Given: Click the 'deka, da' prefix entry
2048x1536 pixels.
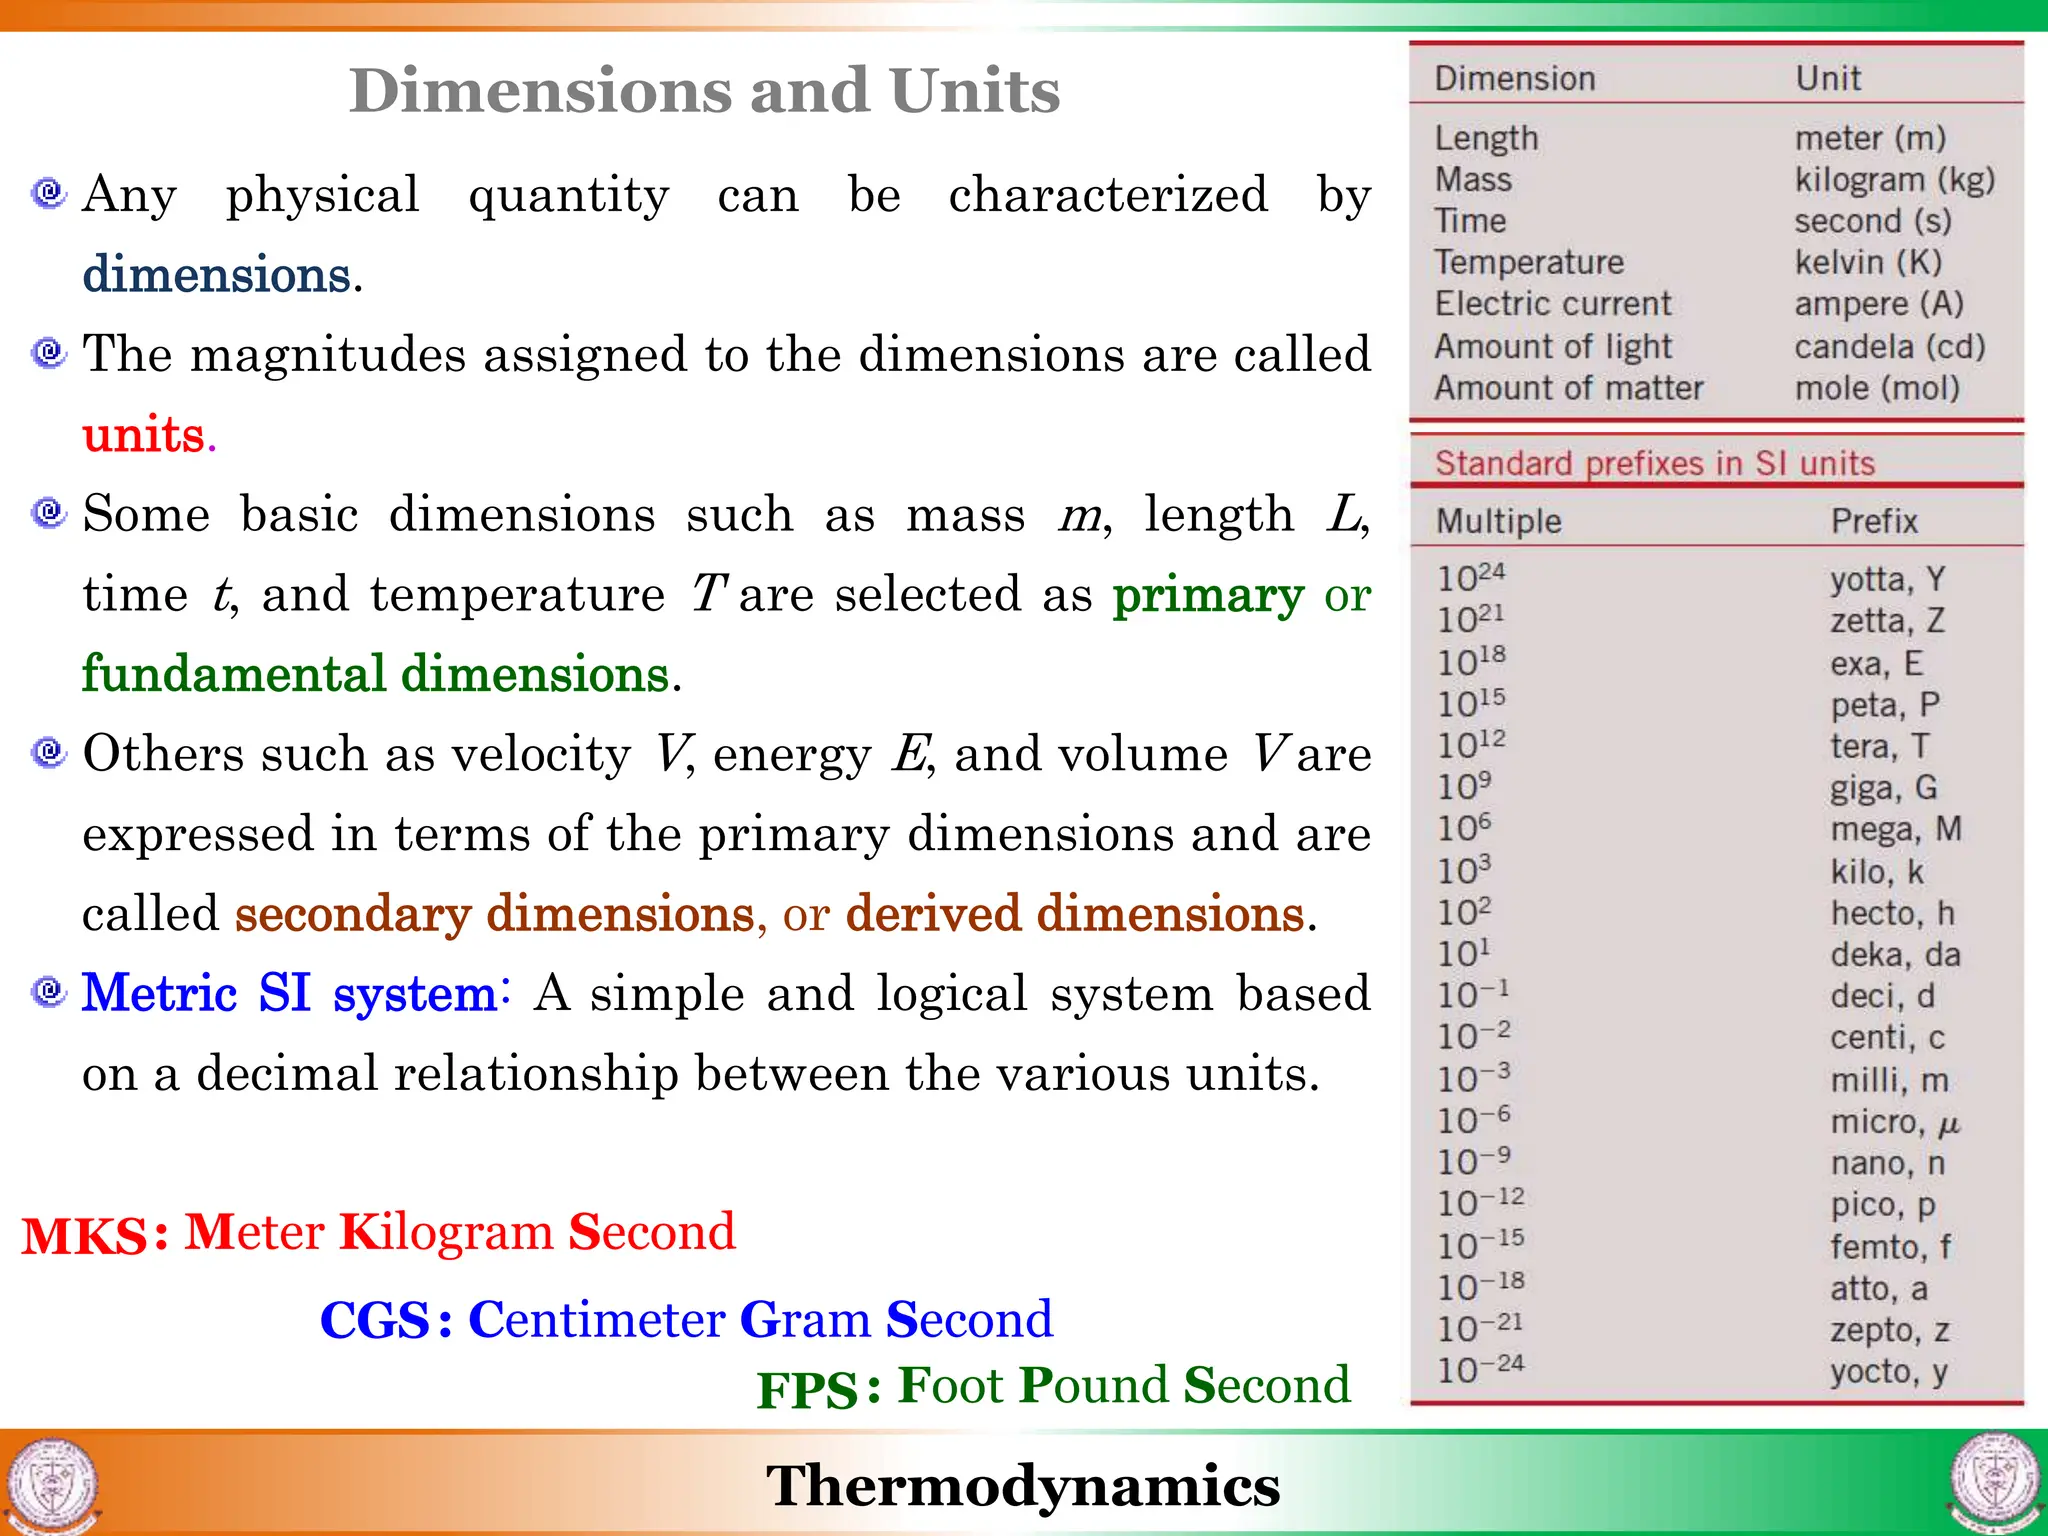Looking at the screenshot, I should [1895, 955].
